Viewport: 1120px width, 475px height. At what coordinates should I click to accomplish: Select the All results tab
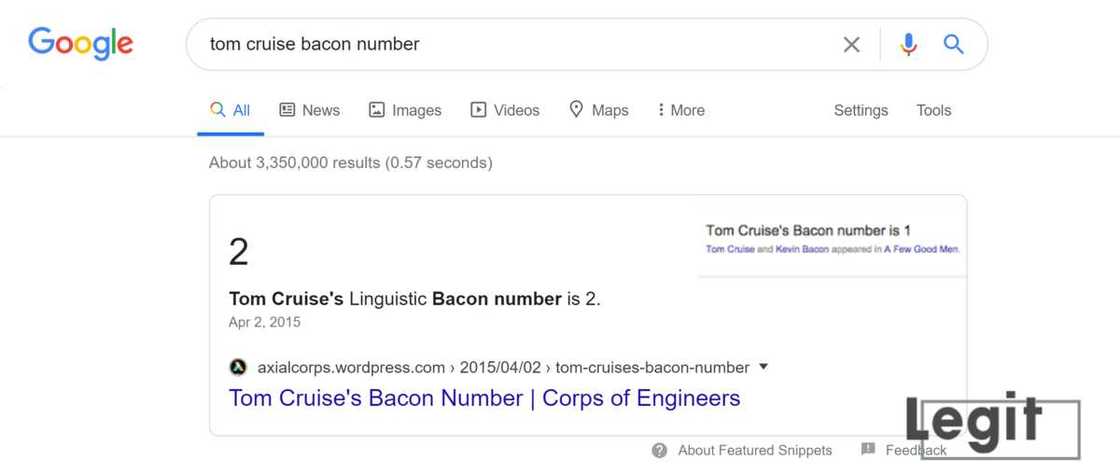(230, 110)
